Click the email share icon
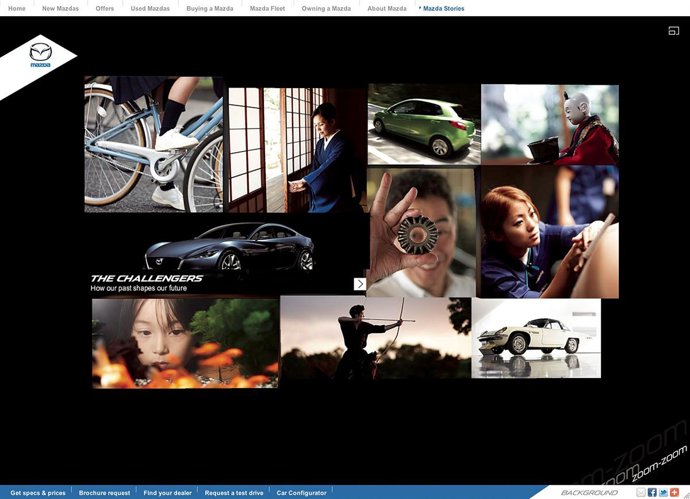This screenshot has width=690, height=499. point(641,493)
